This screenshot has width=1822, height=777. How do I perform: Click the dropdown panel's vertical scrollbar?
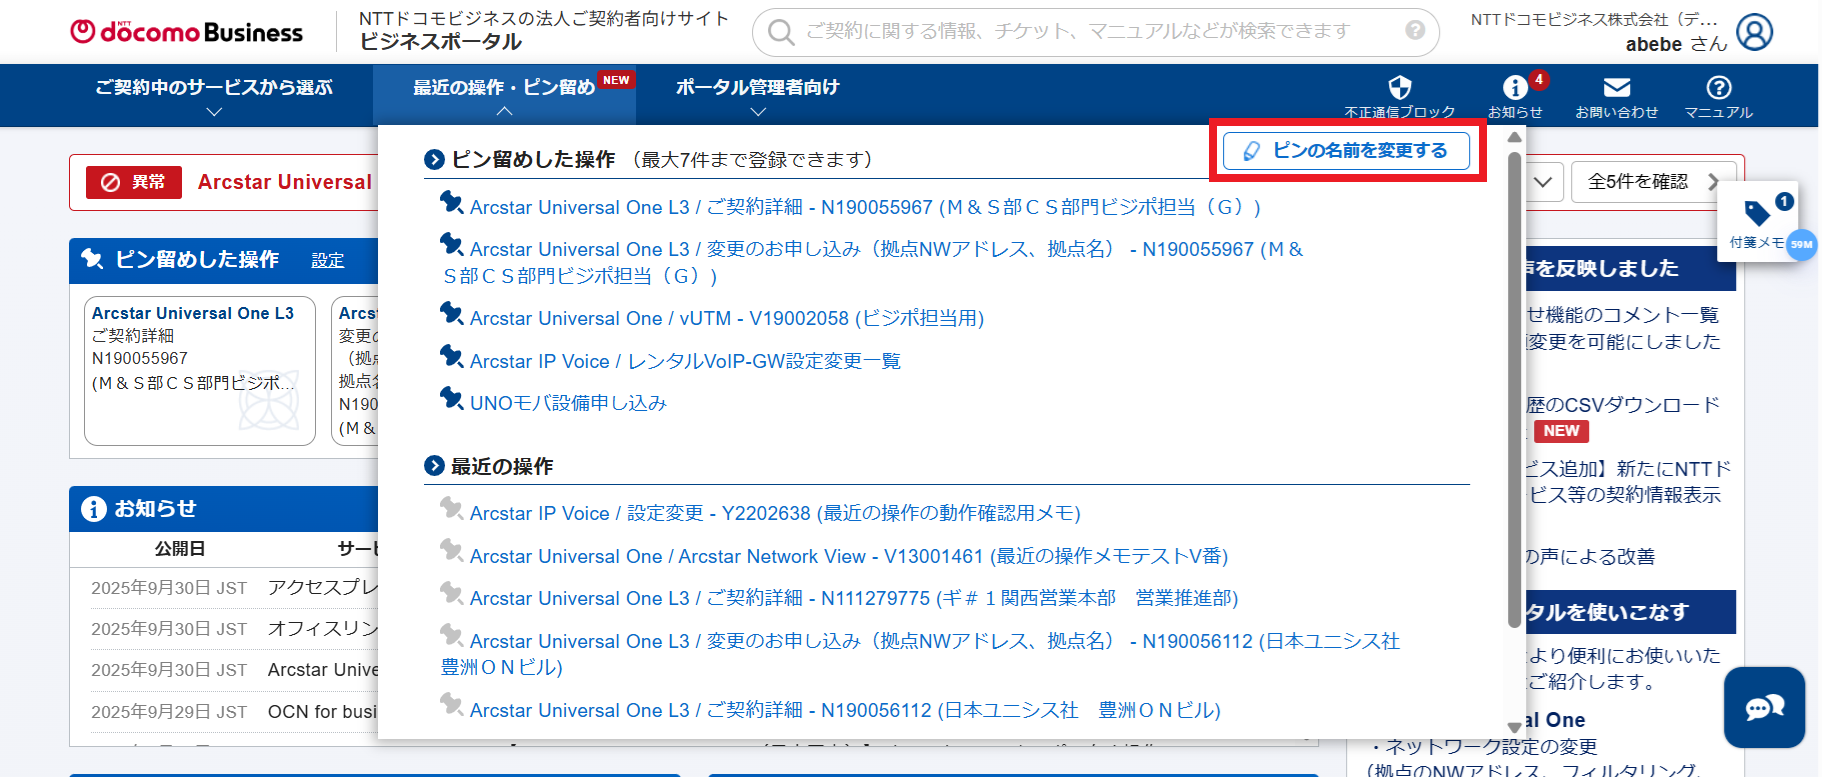click(x=1514, y=390)
